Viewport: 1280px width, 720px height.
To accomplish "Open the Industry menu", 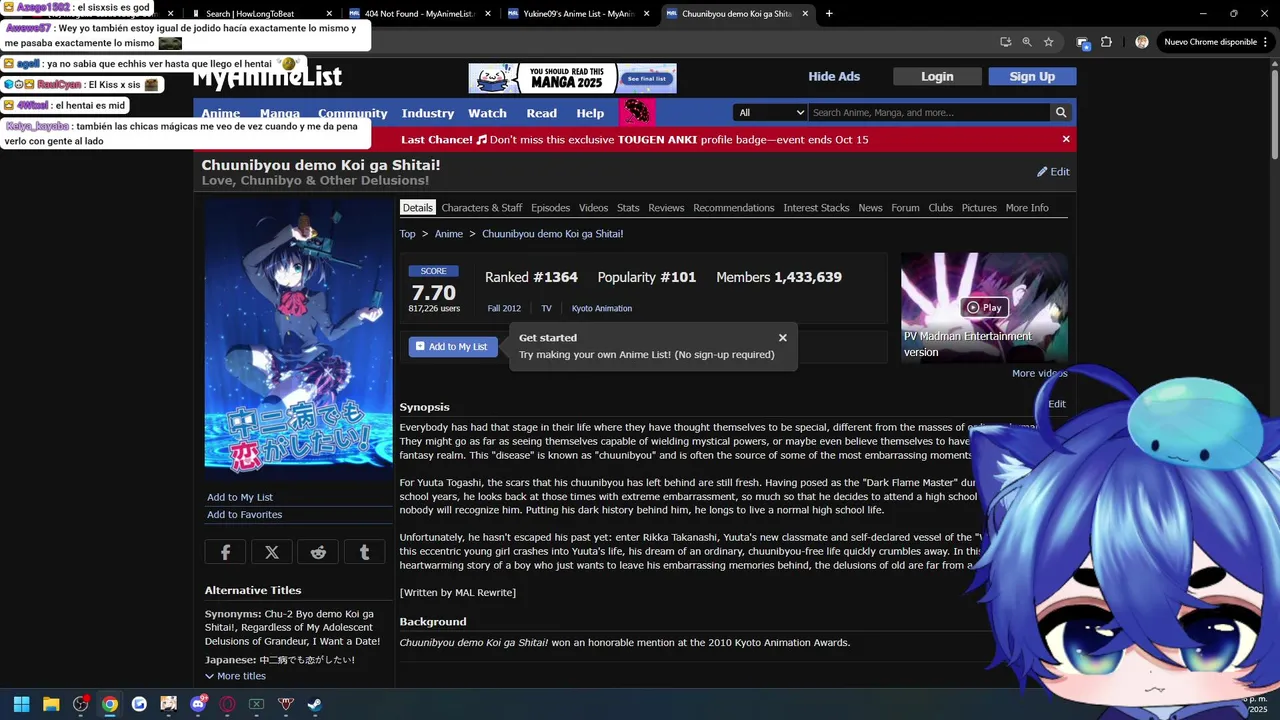I will 428,113.
